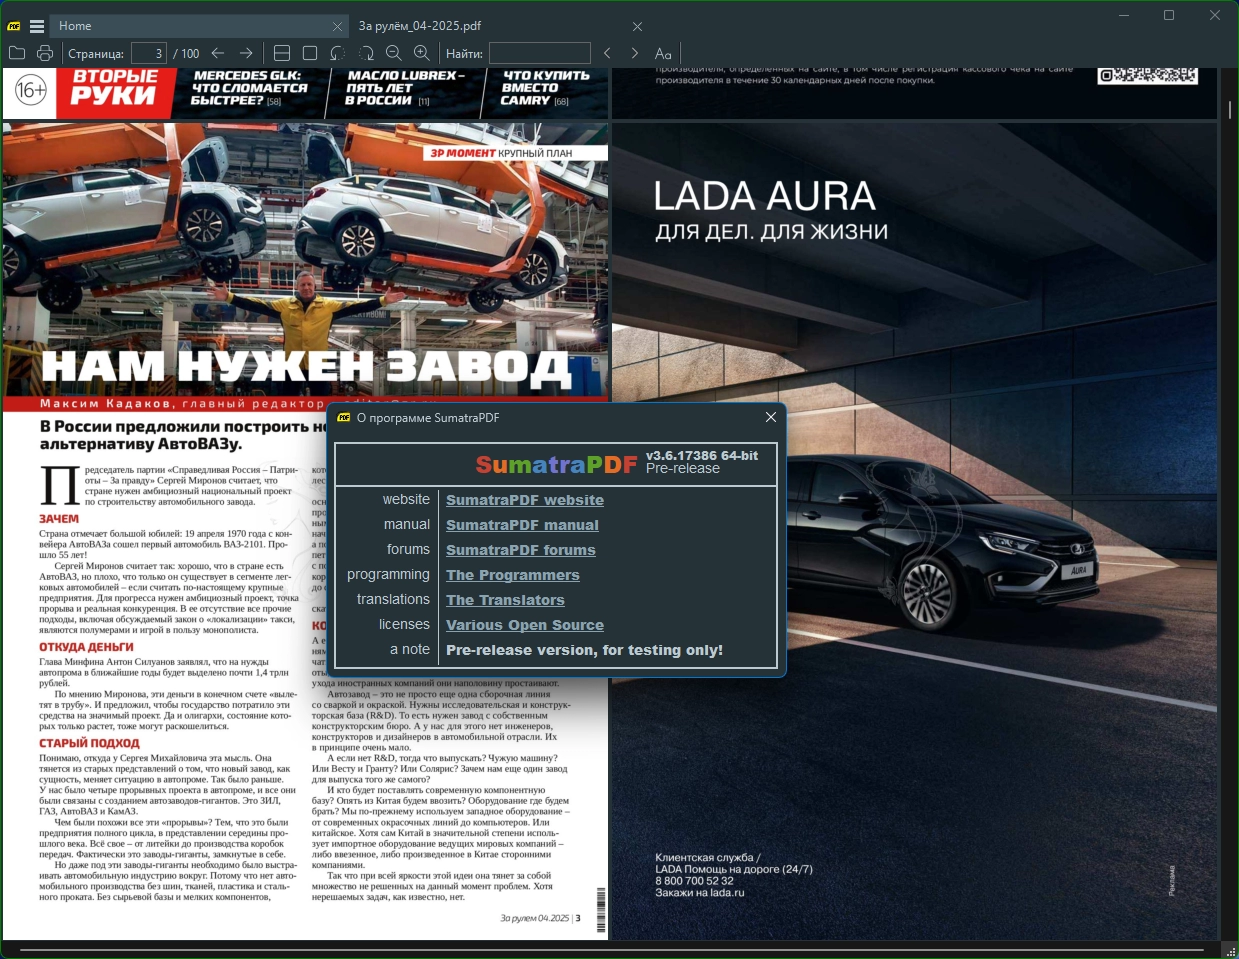
Task: Open The Translators link
Action: coord(505,600)
